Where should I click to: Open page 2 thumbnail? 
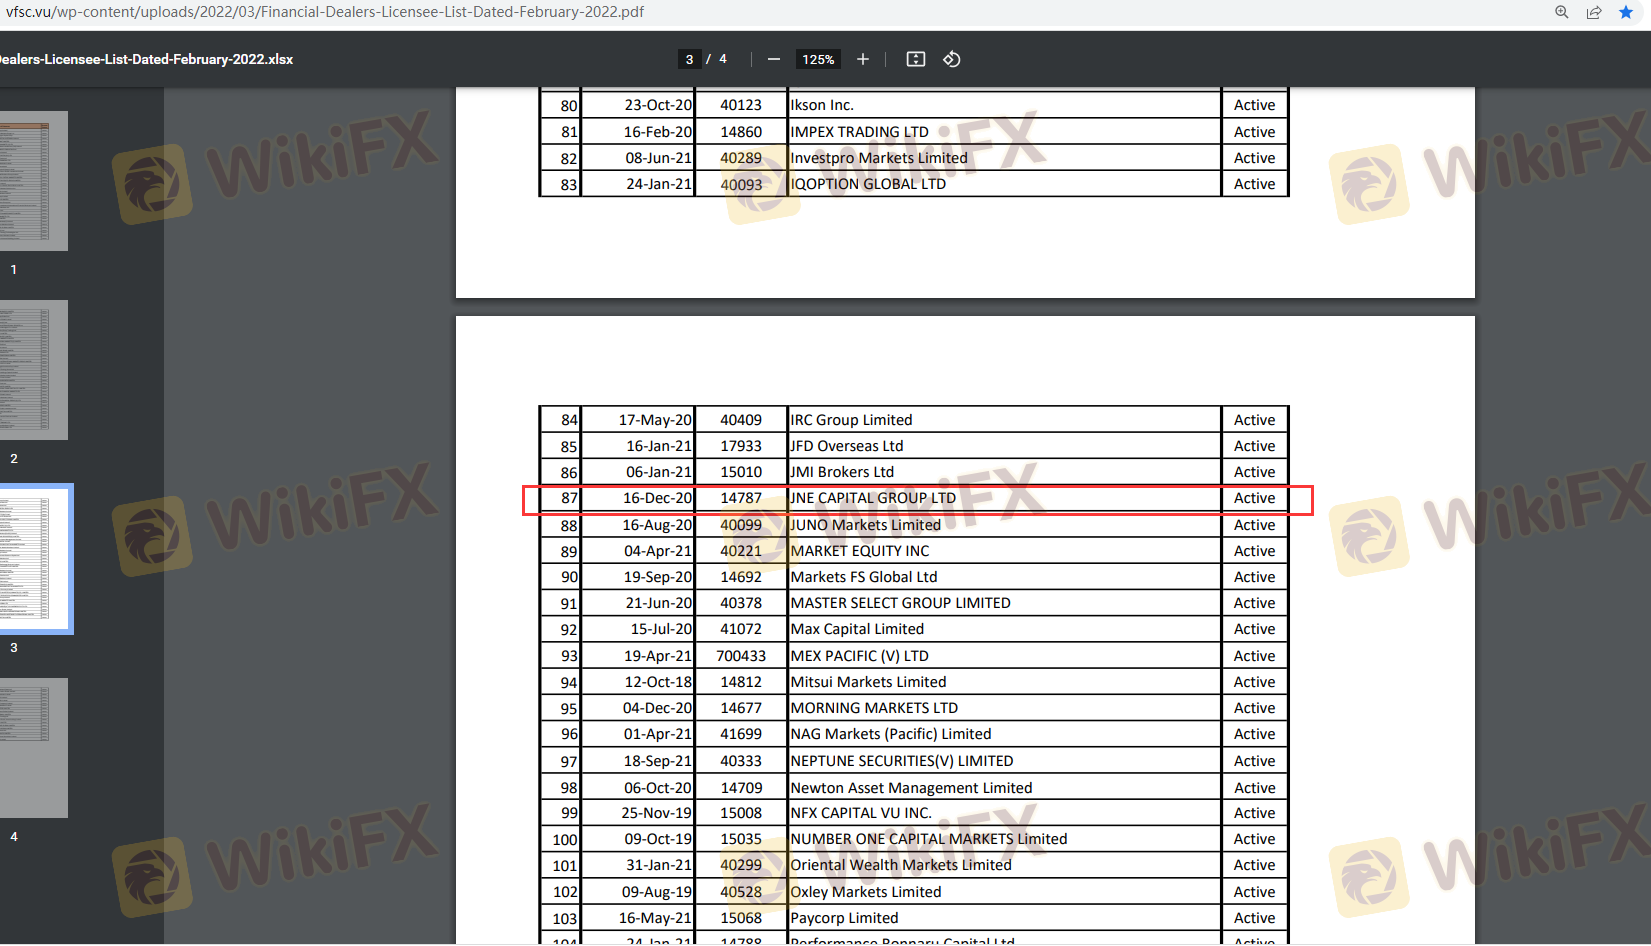coord(32,370)
